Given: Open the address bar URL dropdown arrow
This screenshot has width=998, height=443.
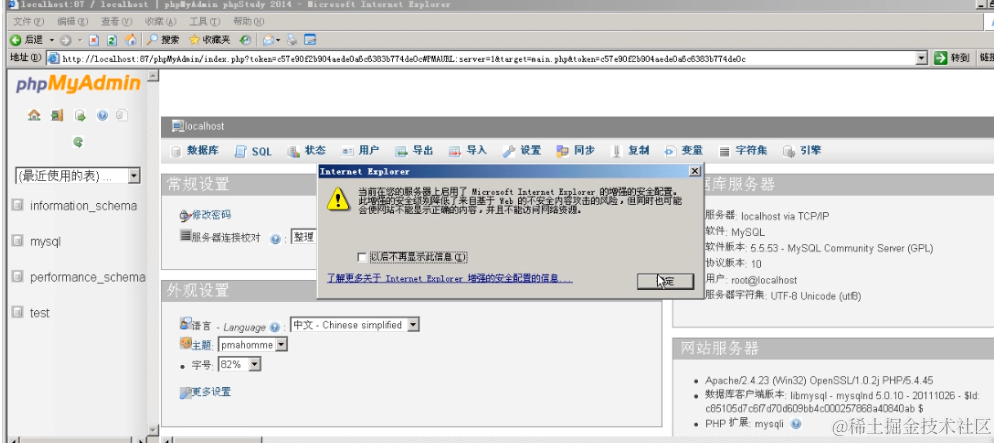Looking at the screenshot, I should 921,59.
